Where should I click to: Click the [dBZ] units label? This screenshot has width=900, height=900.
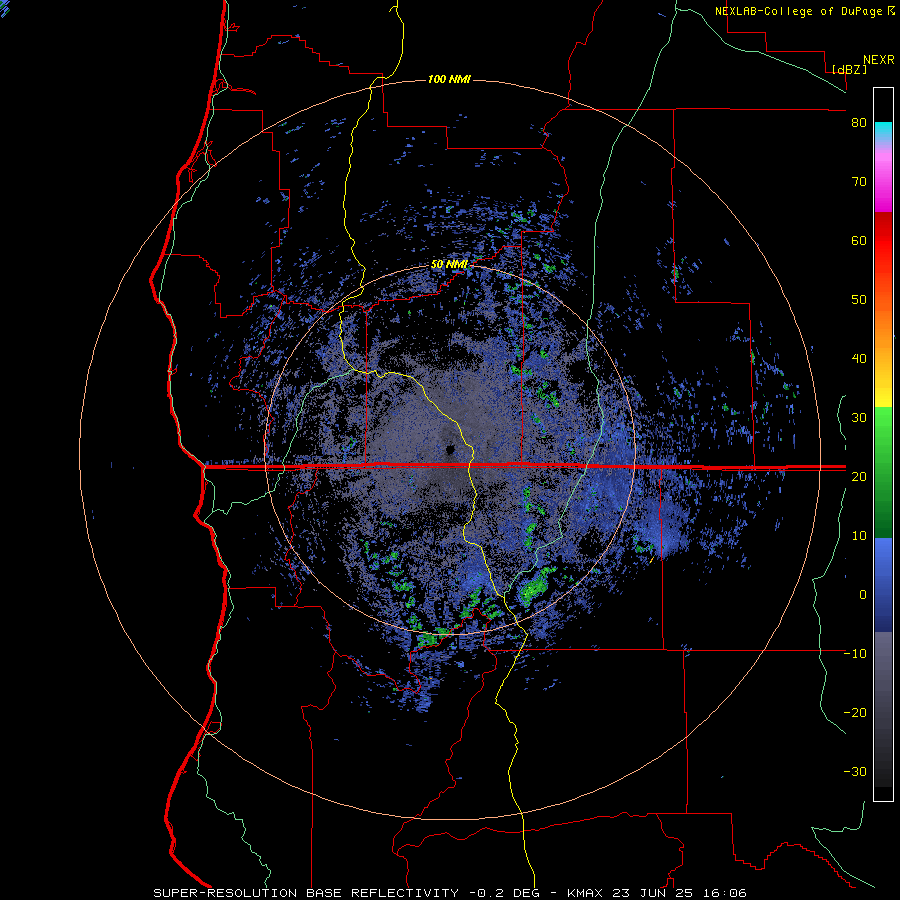[849, 70]
